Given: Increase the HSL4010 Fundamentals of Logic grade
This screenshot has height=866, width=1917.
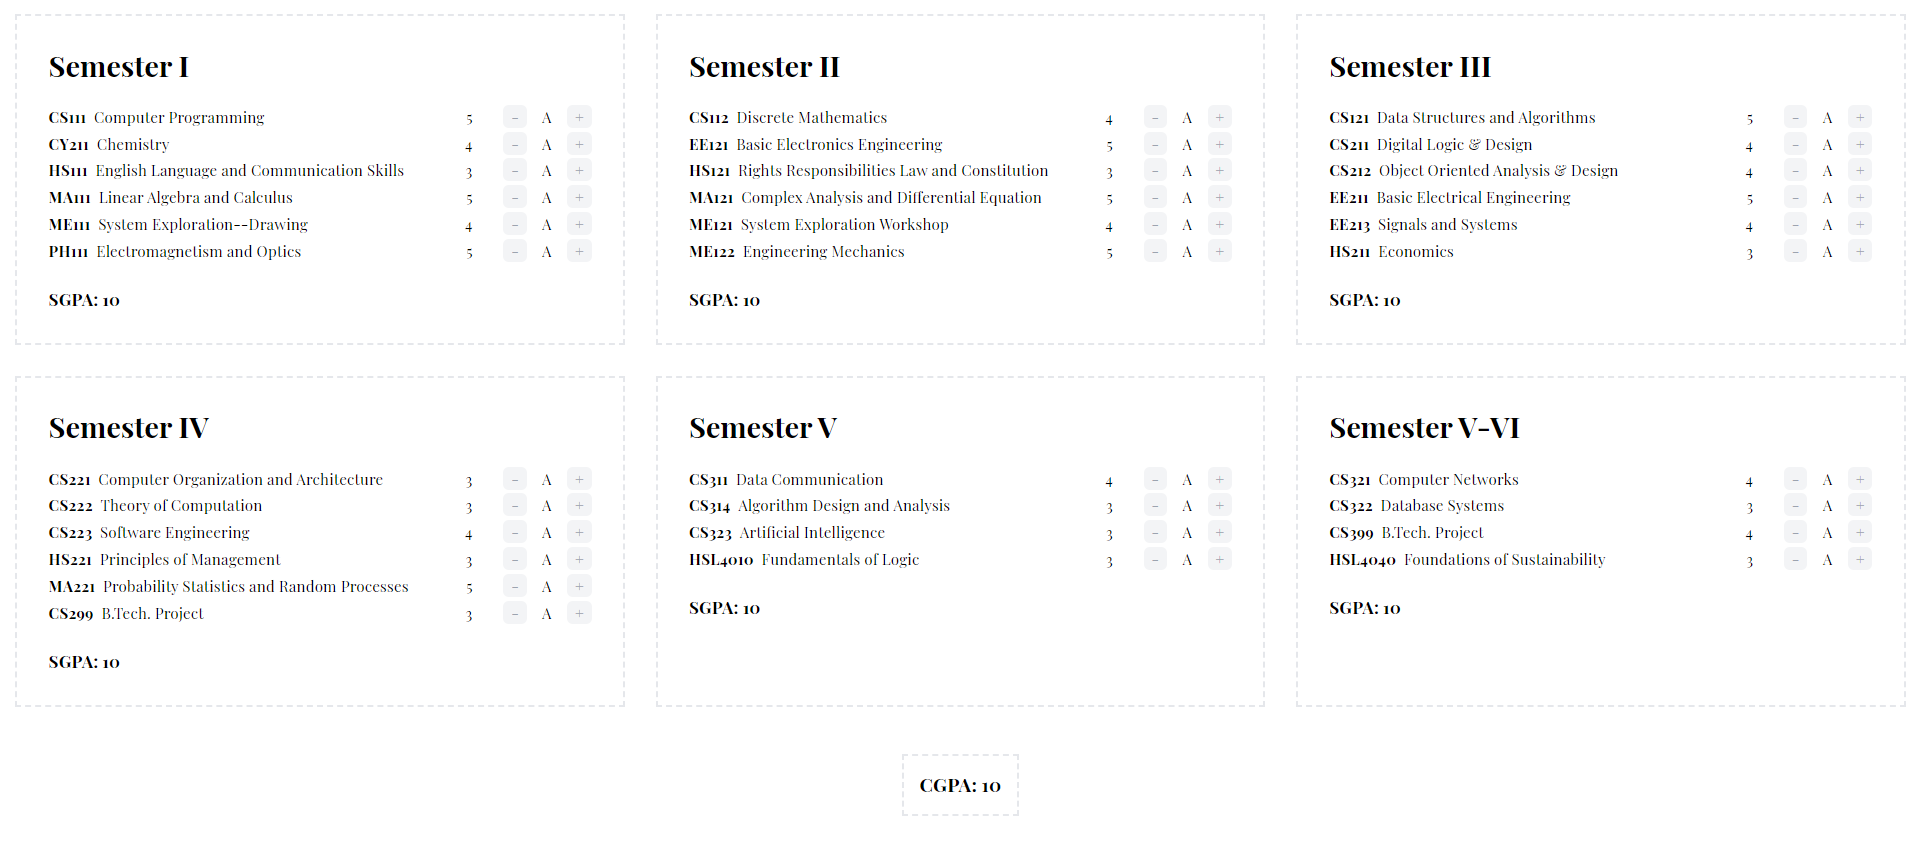Looking at the screenshot, I should [1219, 559].
